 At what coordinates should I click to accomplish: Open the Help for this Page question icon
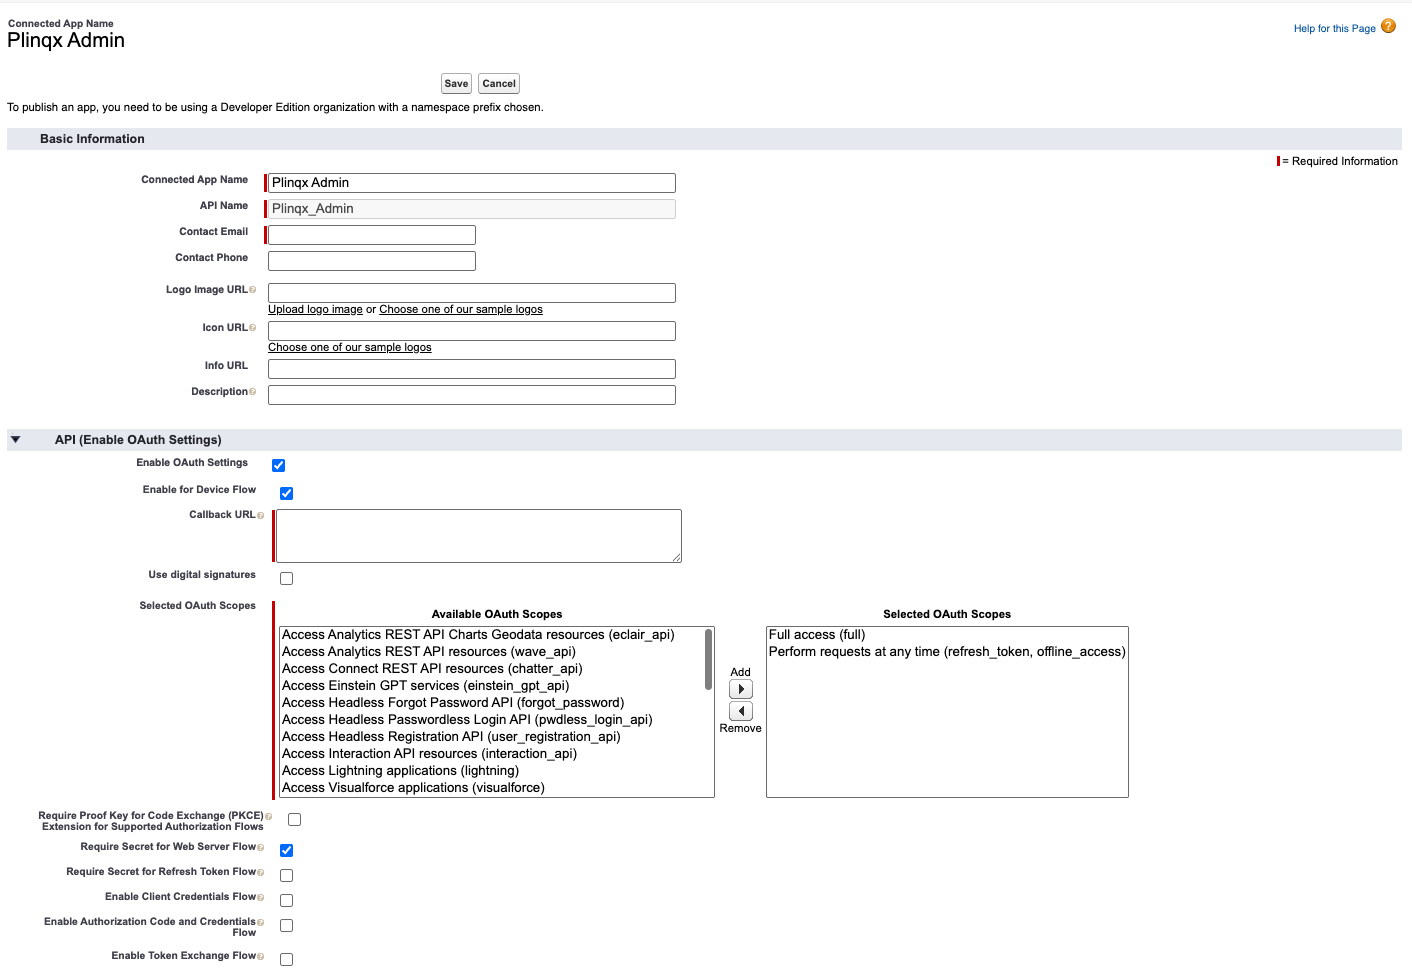pos(1388,26)
